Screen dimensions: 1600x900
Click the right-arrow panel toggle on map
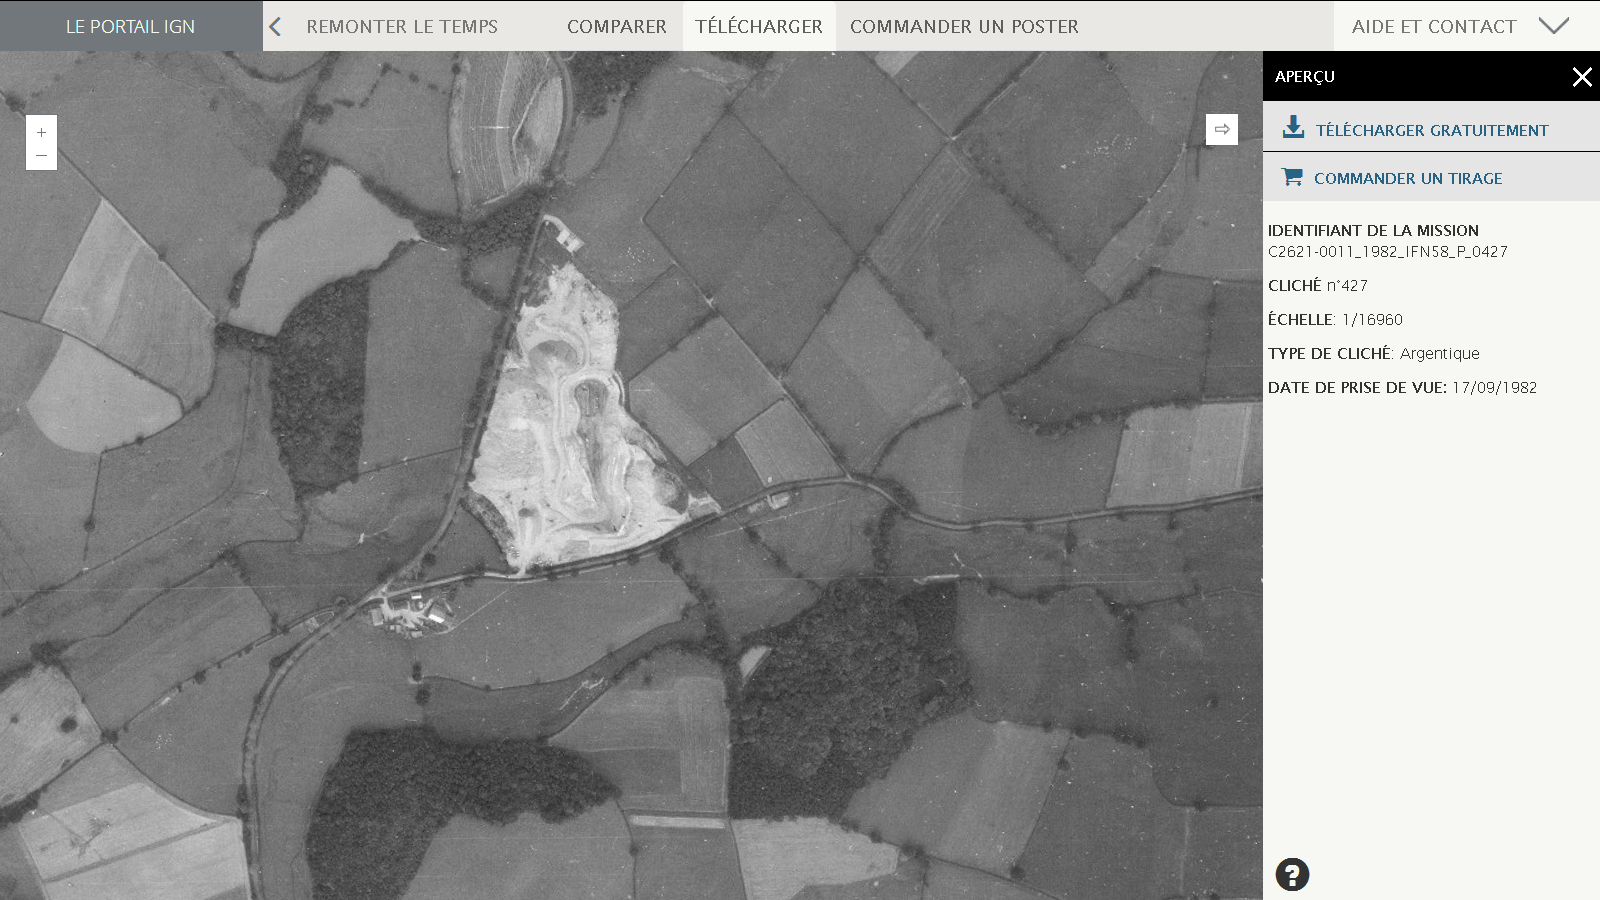click(1221, 129)
